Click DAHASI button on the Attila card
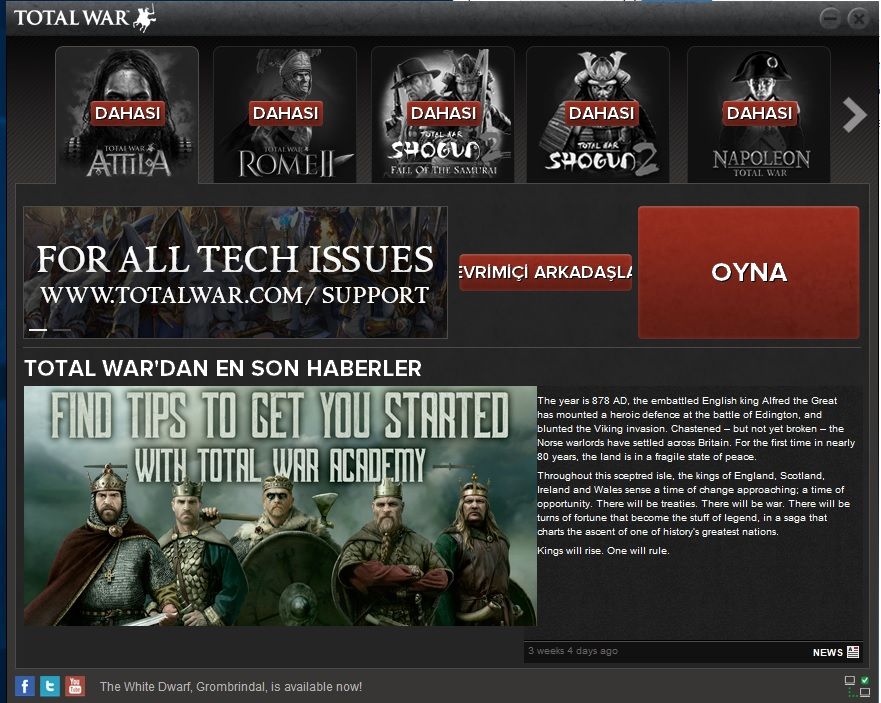The height and width of the screenshot is (703, 881). point(128,113)
